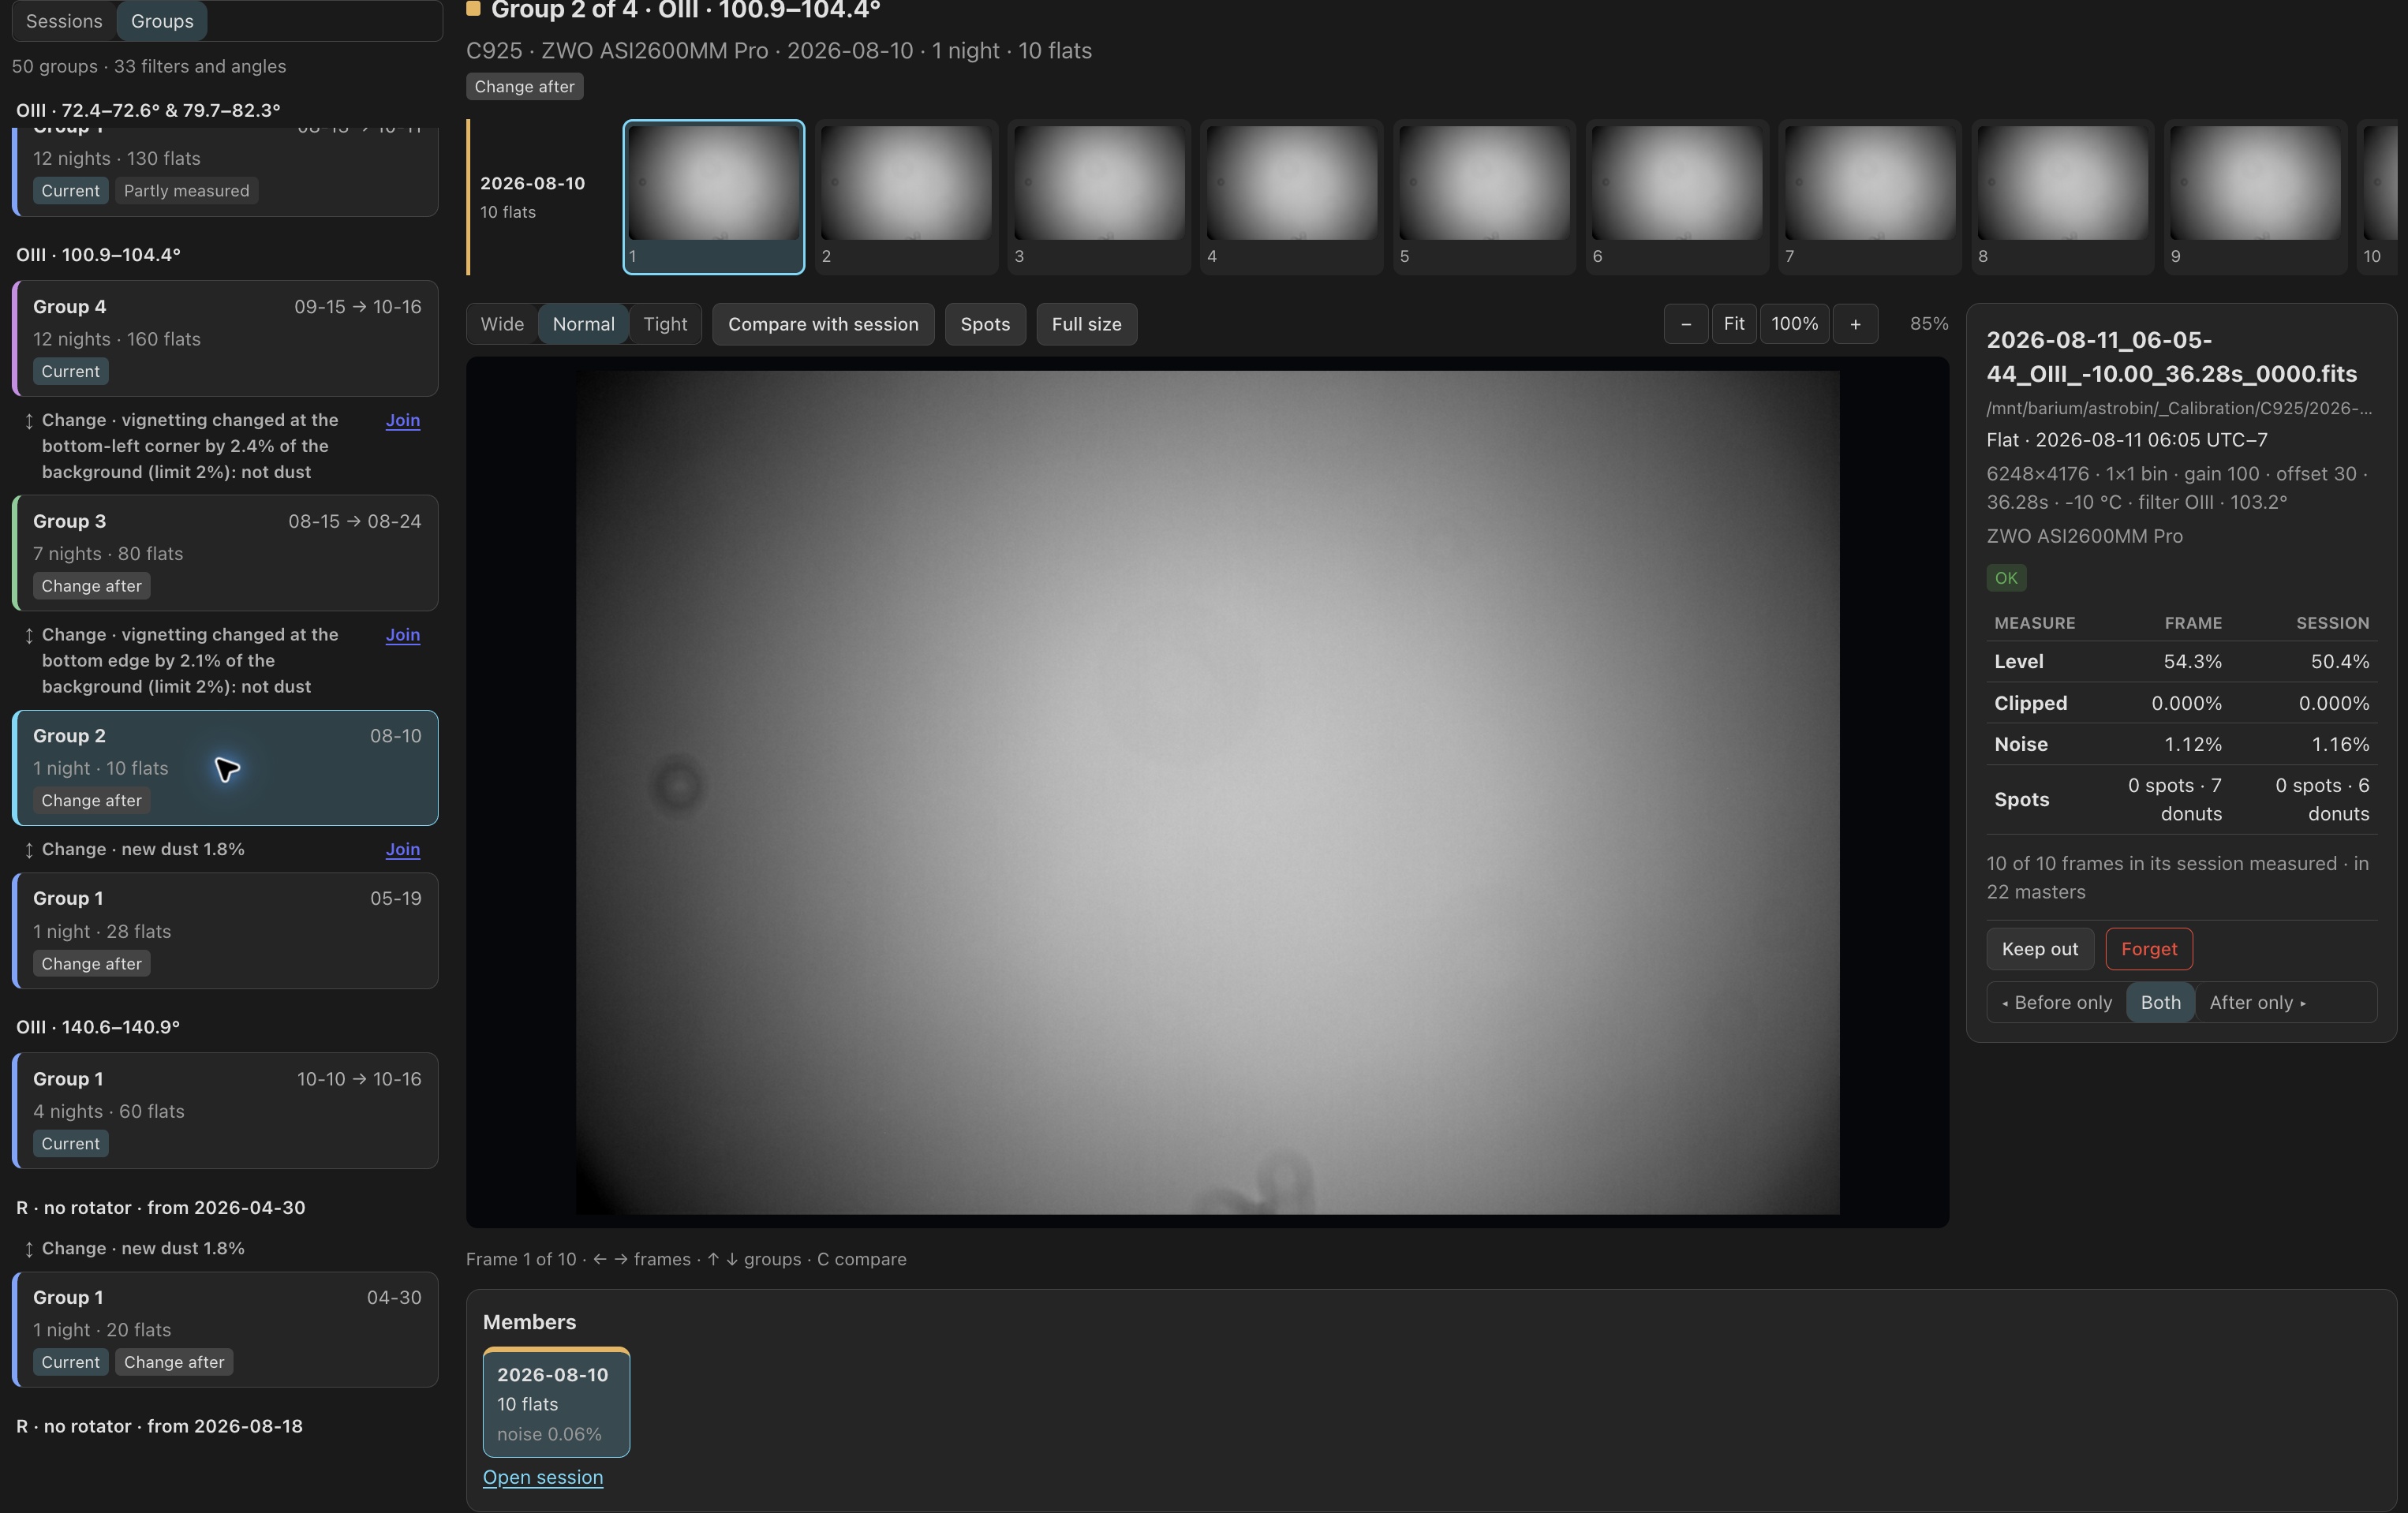Join groups across the OIII new dust 1.8% change

pos(403,849)
